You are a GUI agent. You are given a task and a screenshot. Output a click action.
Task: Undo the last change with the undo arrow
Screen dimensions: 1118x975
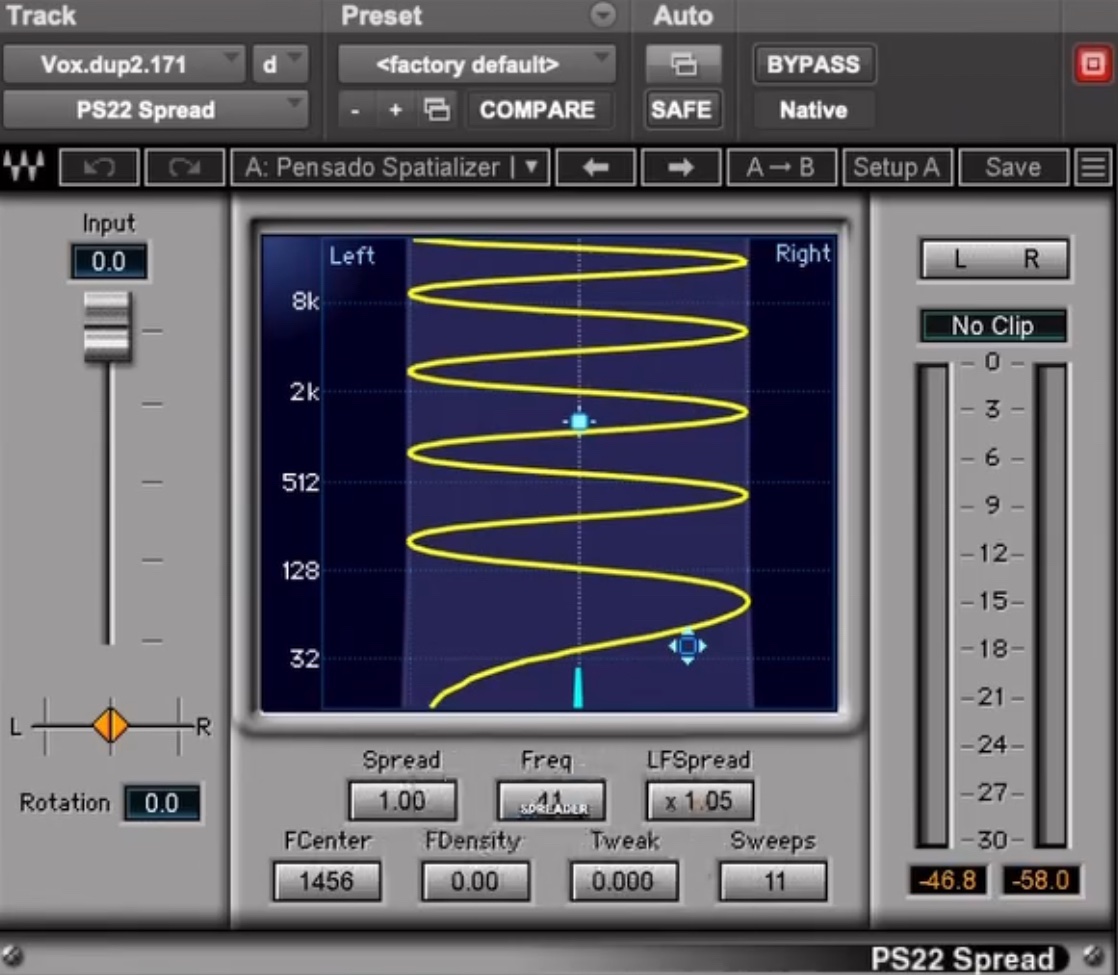click(100, 168)
